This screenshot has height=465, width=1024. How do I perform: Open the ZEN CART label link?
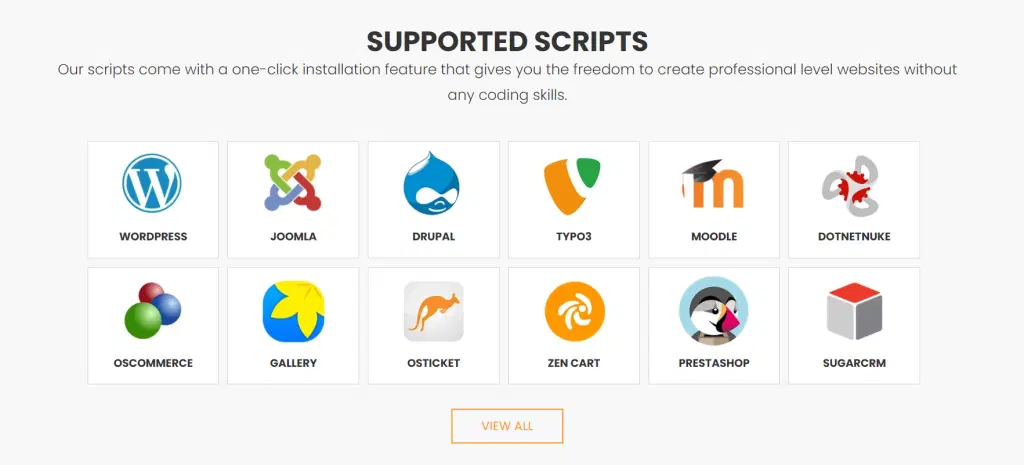pyautogui.click(x=574, y=363)
